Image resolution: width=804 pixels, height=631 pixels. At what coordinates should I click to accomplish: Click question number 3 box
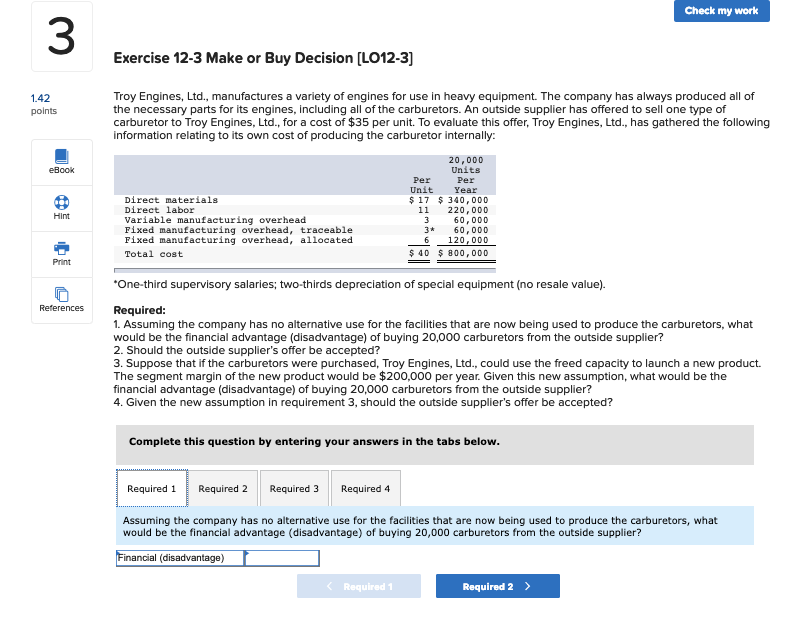[62, 36]
